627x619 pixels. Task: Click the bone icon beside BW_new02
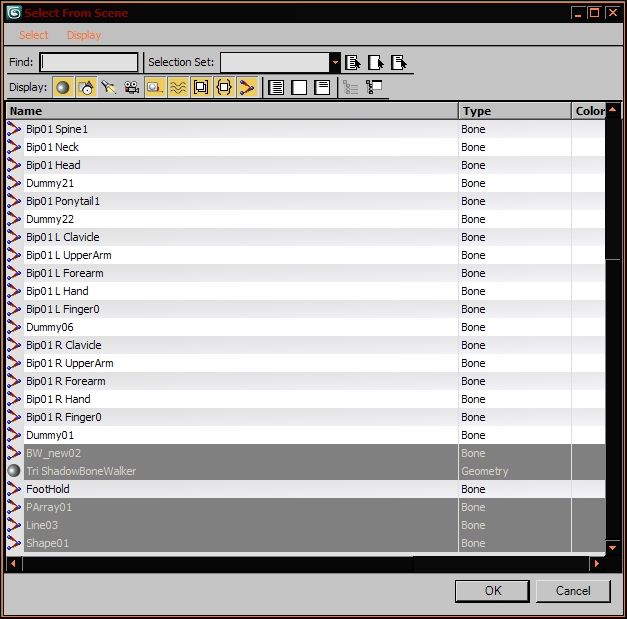14,453
